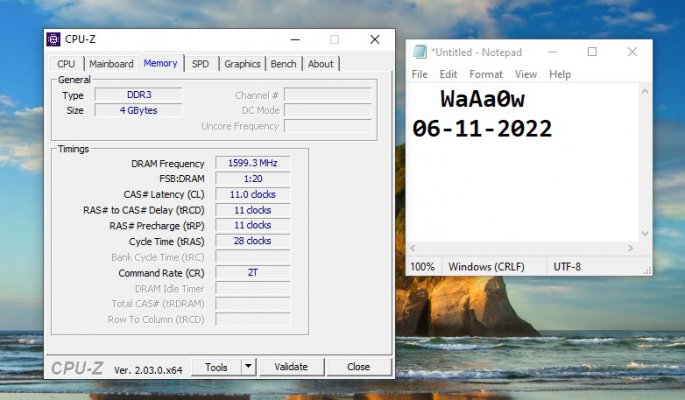Click UTF-8 encoding in Notepad status bar
This screenshot has width=685, height=400.
567,267
